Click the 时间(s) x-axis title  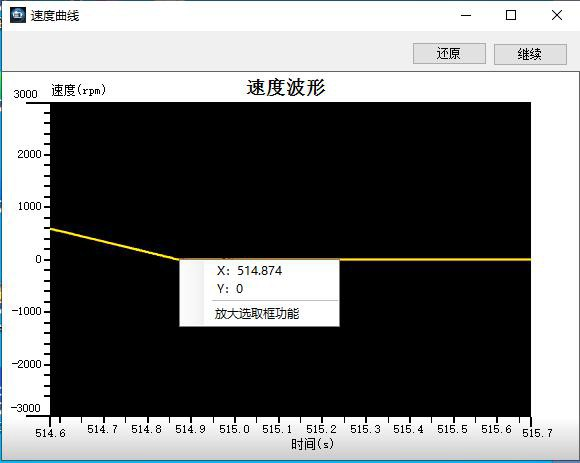pyautogui.click(x=312, y=443)
